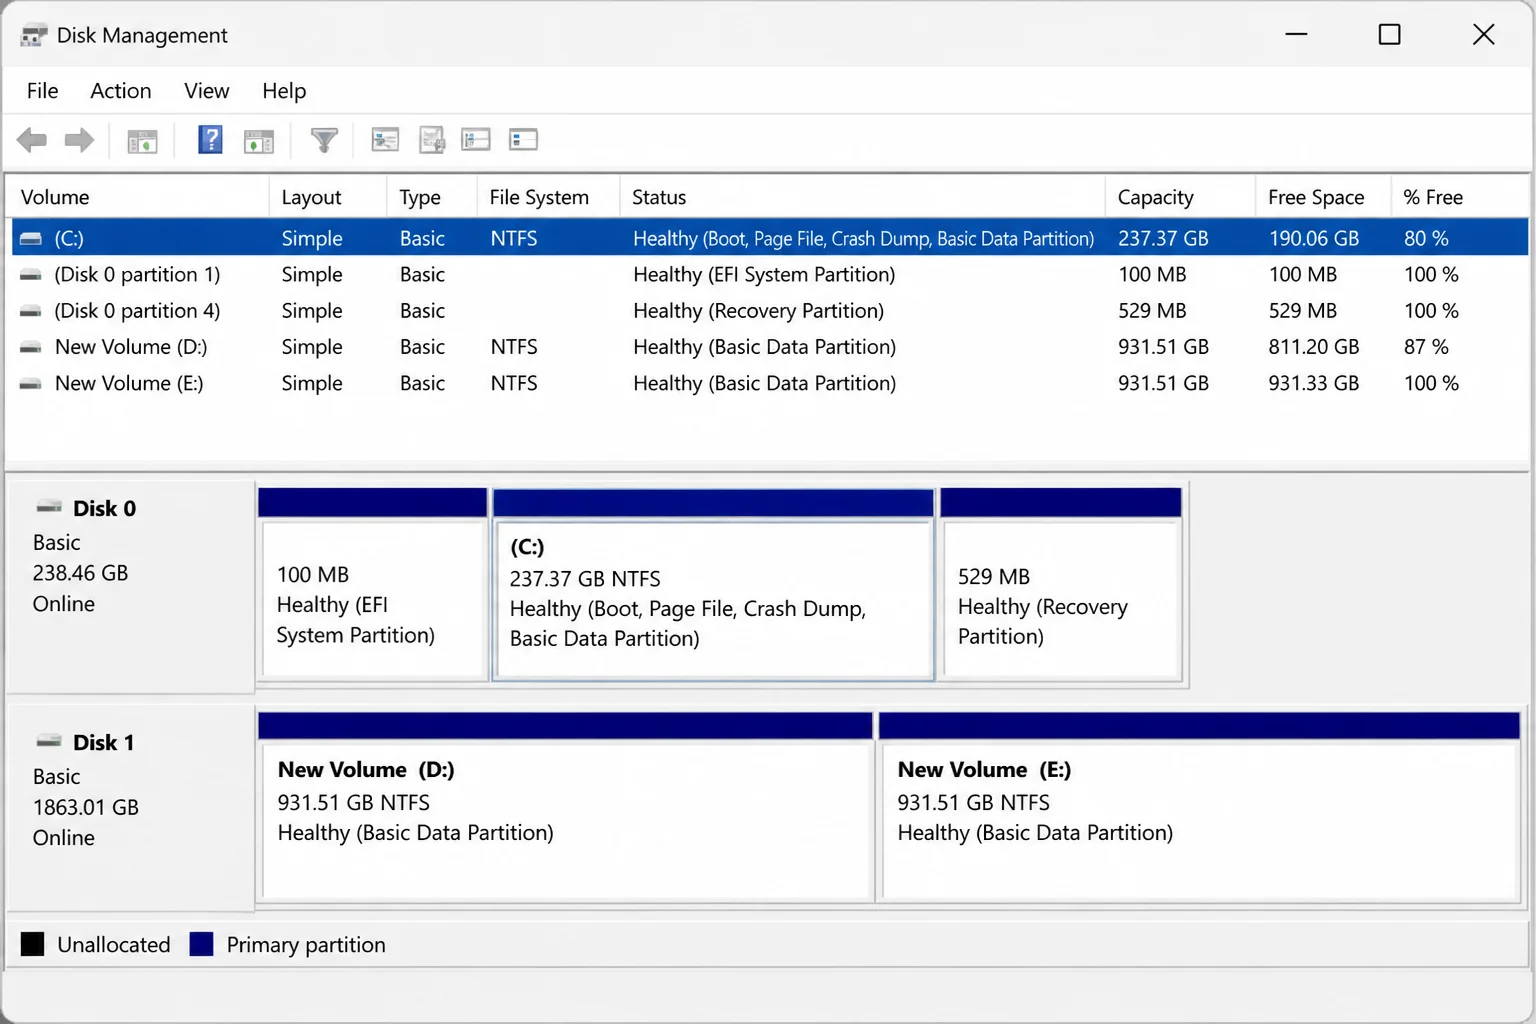Screen dimensions: 1536x1024
Task: Click the Disk 1 label in disk panel
Action: (103, 742)
